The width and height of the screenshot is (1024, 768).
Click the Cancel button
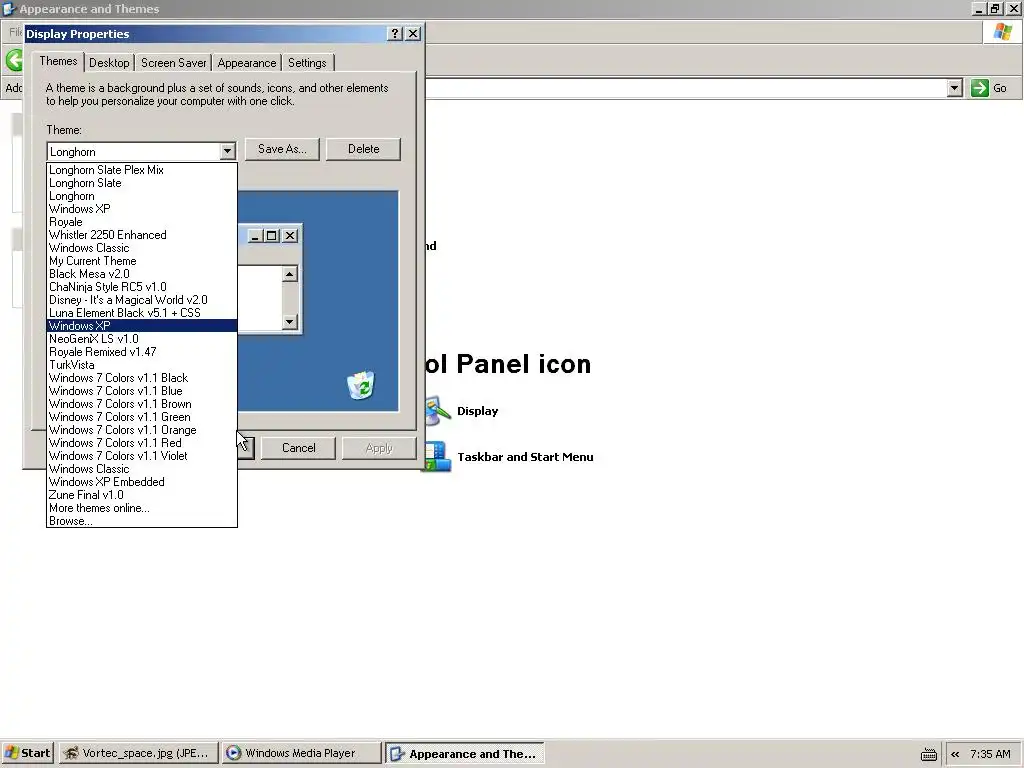pos(298,448)
